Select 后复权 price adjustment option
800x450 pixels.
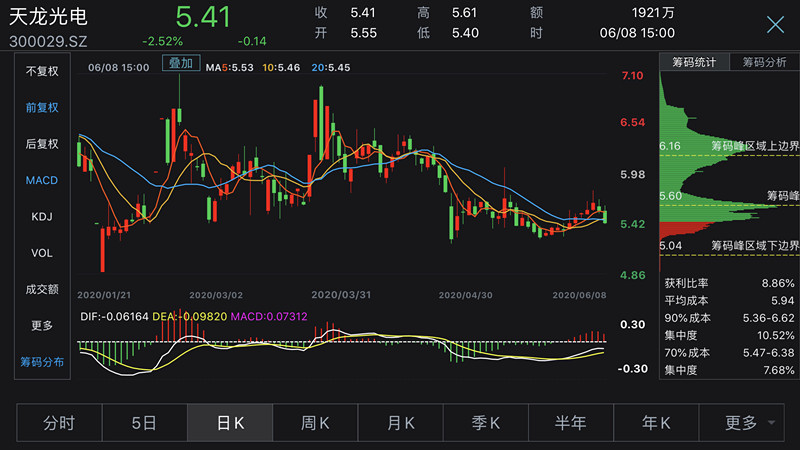pos(42,144)
